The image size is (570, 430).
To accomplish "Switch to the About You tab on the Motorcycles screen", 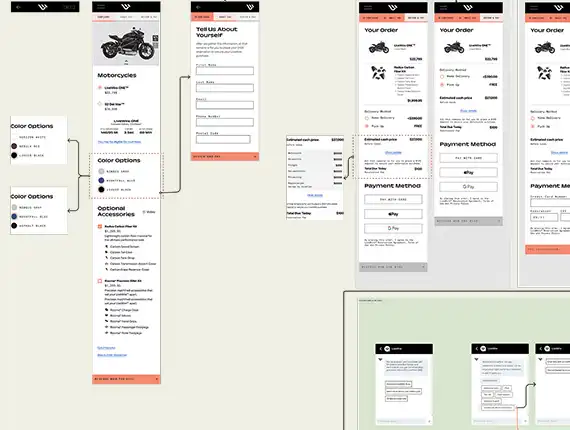I will 126,17.
